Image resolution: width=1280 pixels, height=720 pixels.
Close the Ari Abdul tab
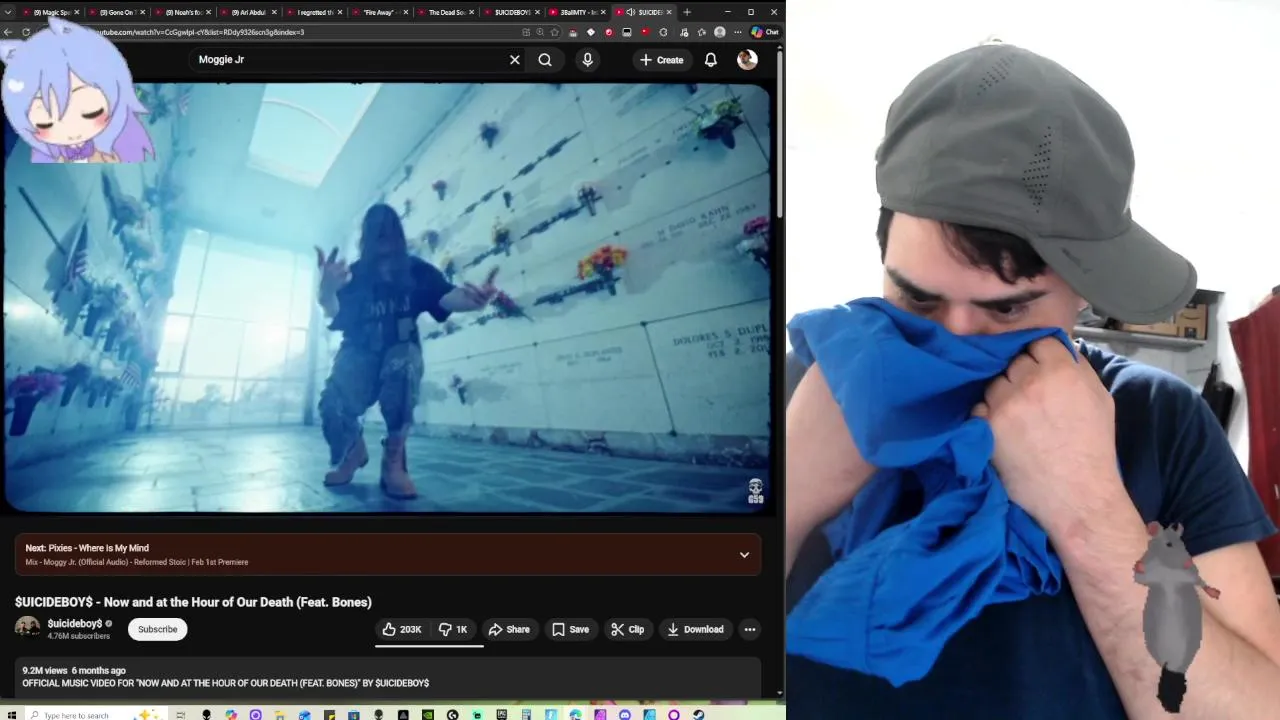(x=275, y=12)
